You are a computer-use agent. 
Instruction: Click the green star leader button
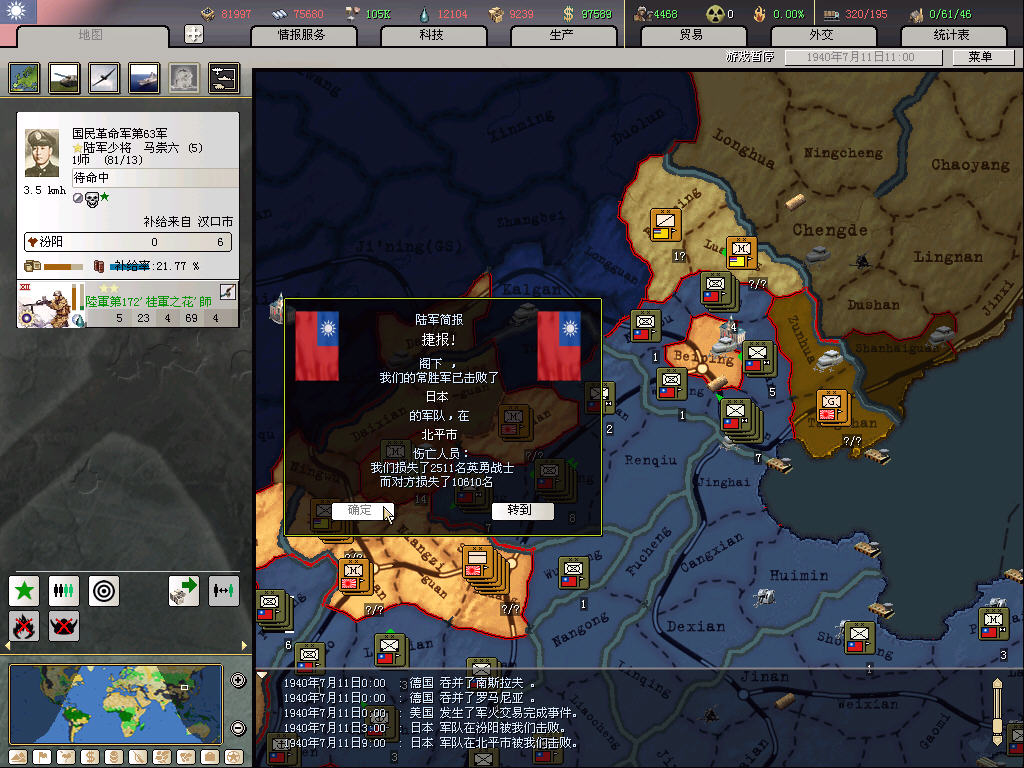(24, 591)
